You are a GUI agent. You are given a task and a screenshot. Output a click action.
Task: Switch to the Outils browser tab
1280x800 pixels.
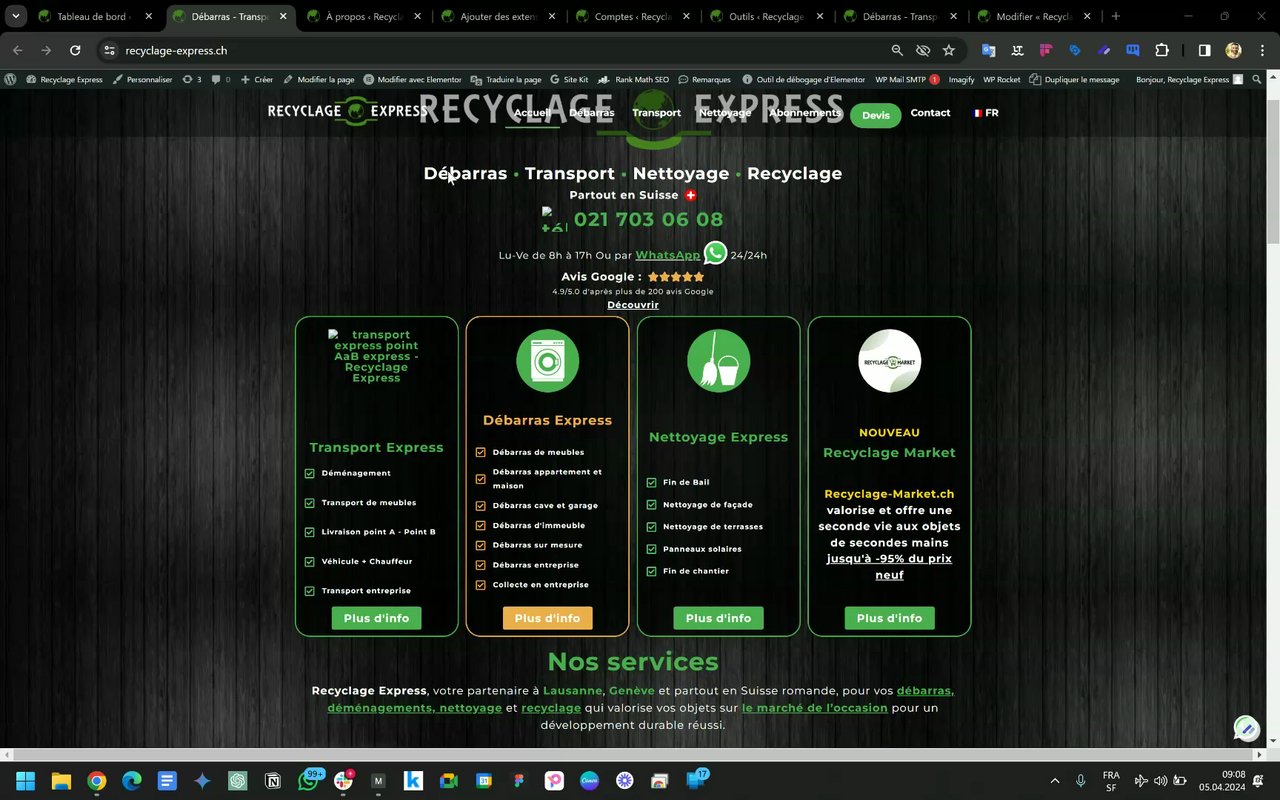765,16
